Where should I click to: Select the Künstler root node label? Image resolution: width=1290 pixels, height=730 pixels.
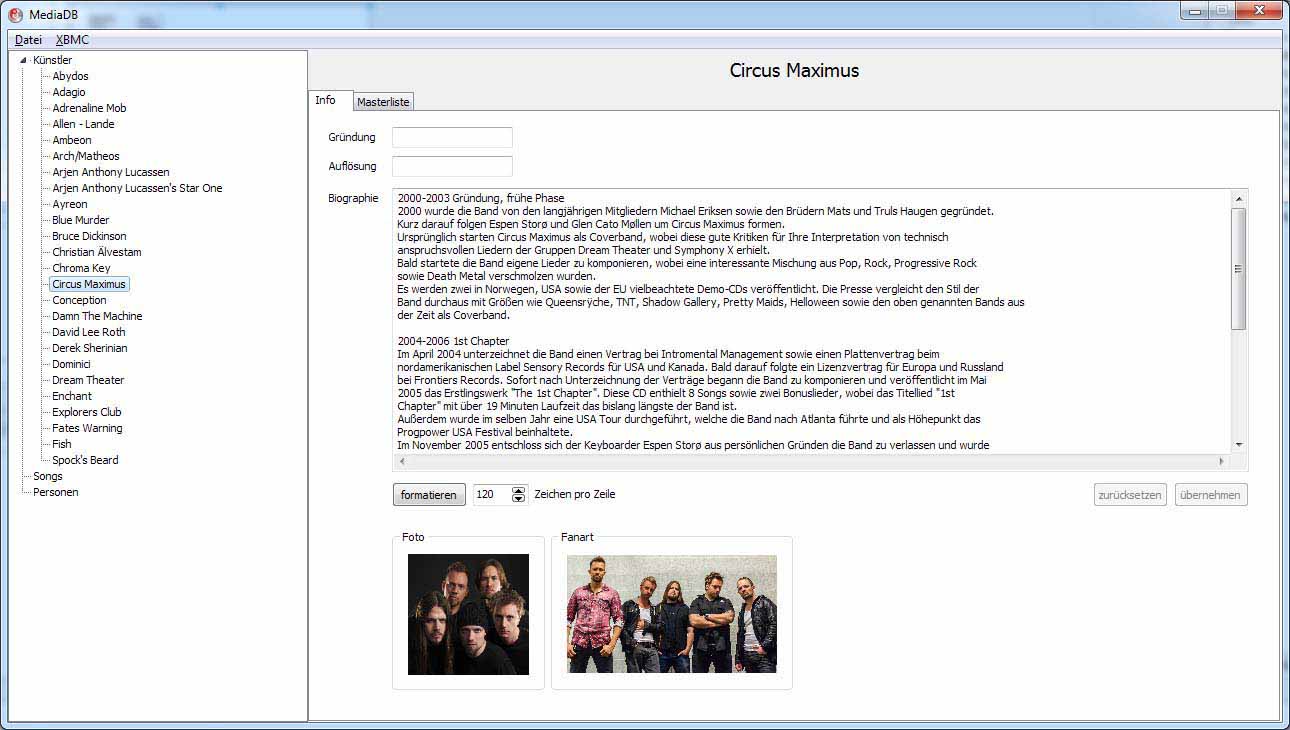click(52, 60)
